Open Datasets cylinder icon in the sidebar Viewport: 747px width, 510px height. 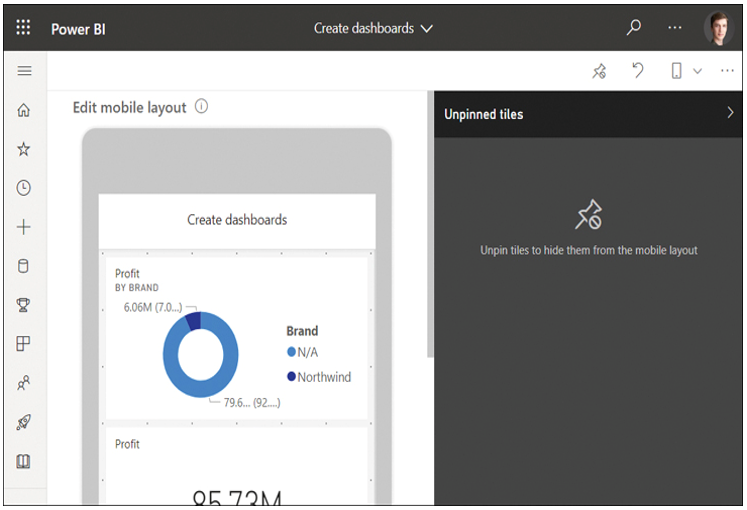pyautogui.click(x=23, y=266)
